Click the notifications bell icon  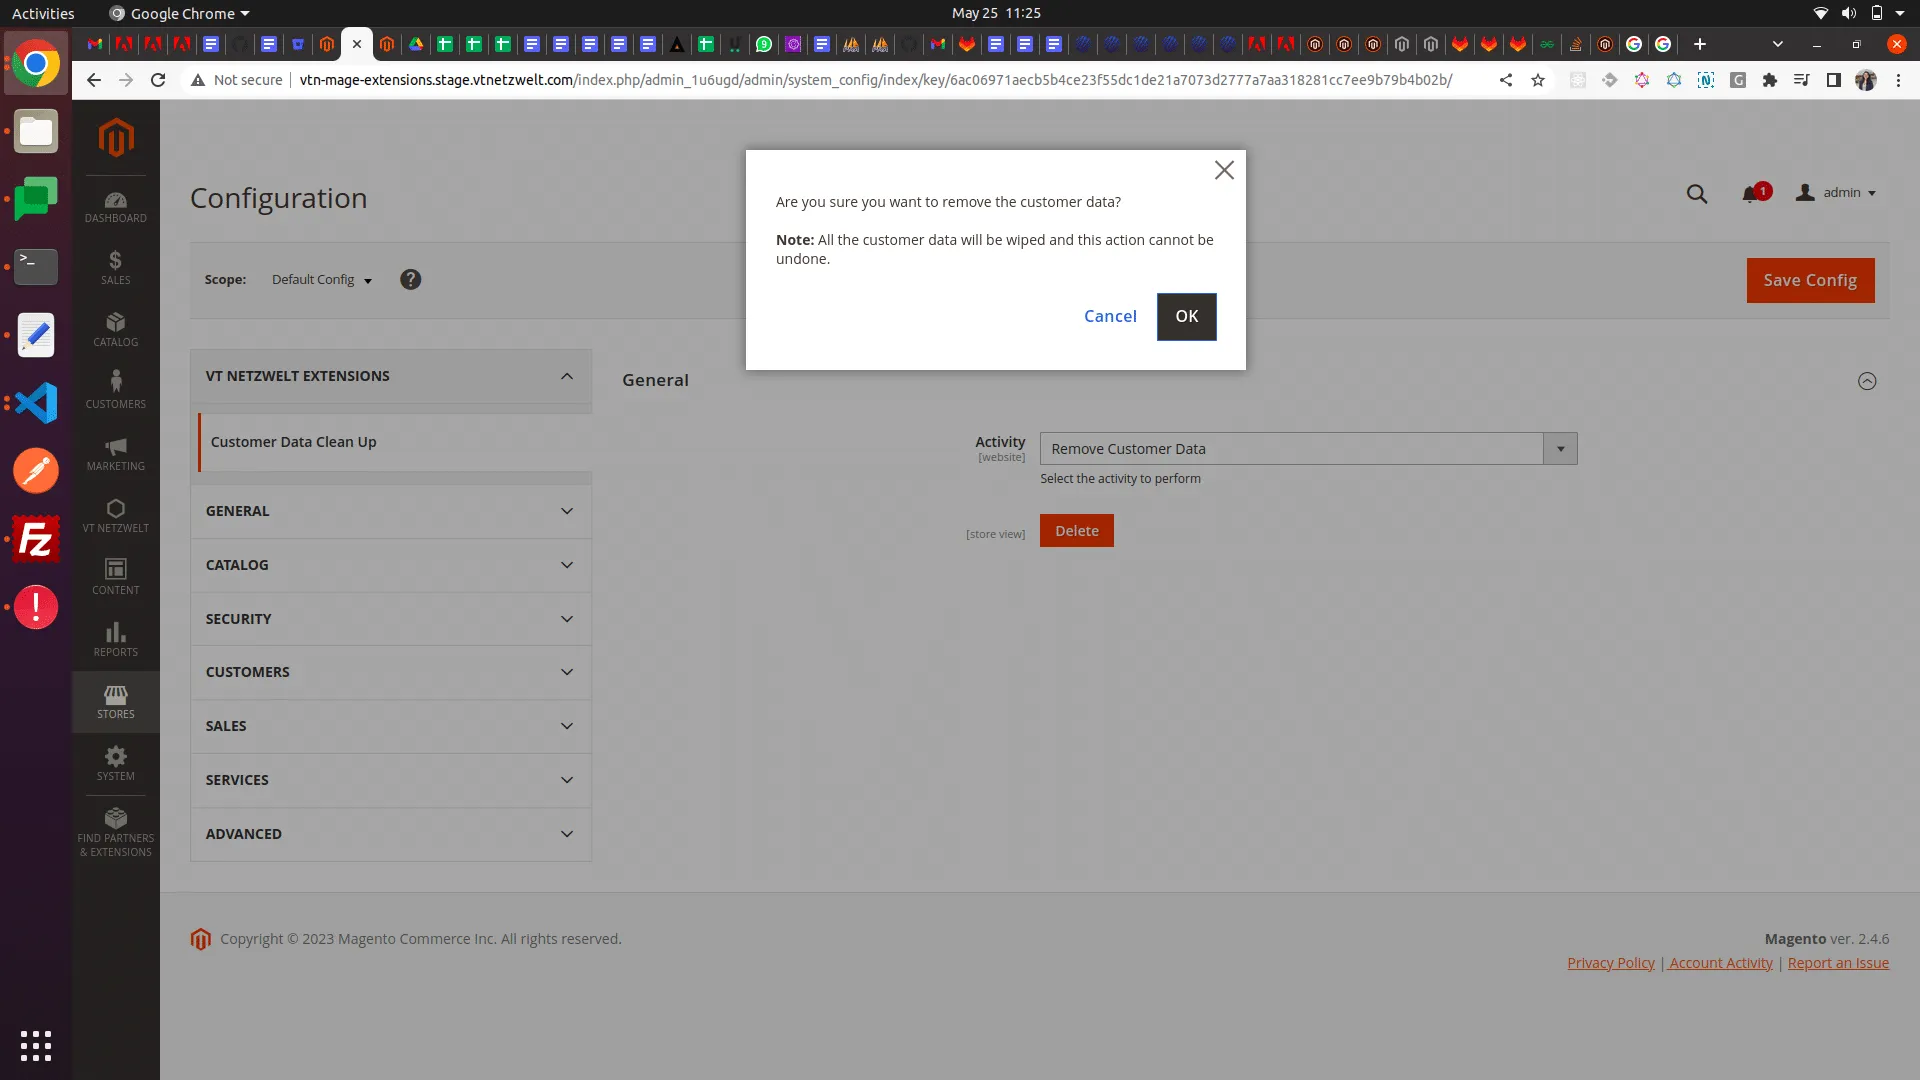(x=1750, y=194)
